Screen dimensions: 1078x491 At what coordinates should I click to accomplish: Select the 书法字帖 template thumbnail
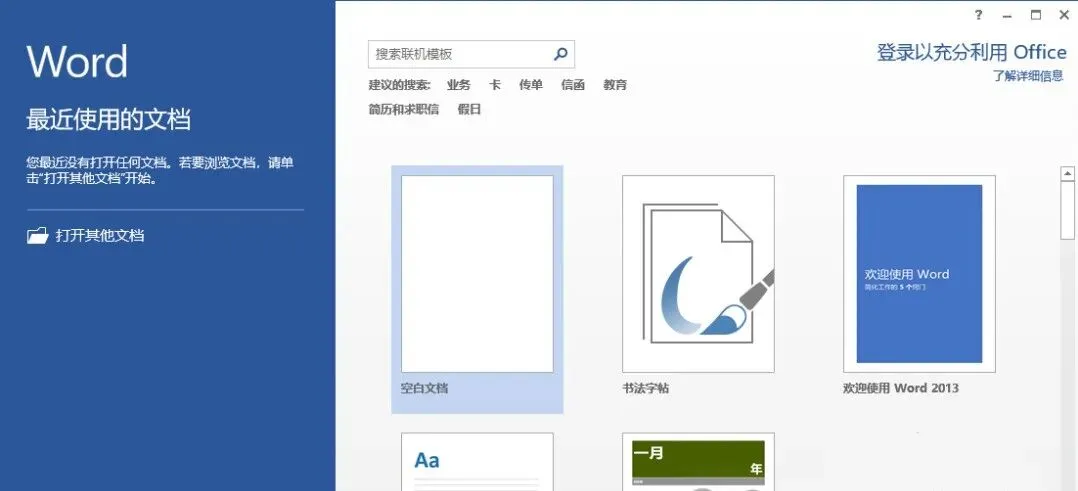coord(698,274)
